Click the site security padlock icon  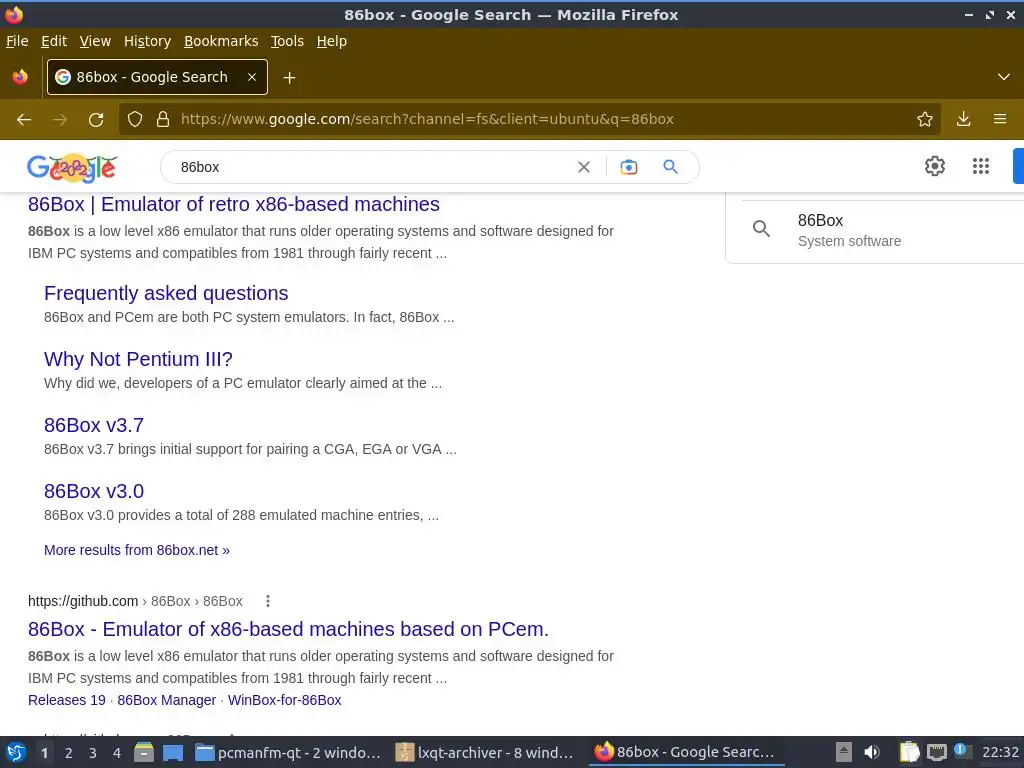(163, 120)
